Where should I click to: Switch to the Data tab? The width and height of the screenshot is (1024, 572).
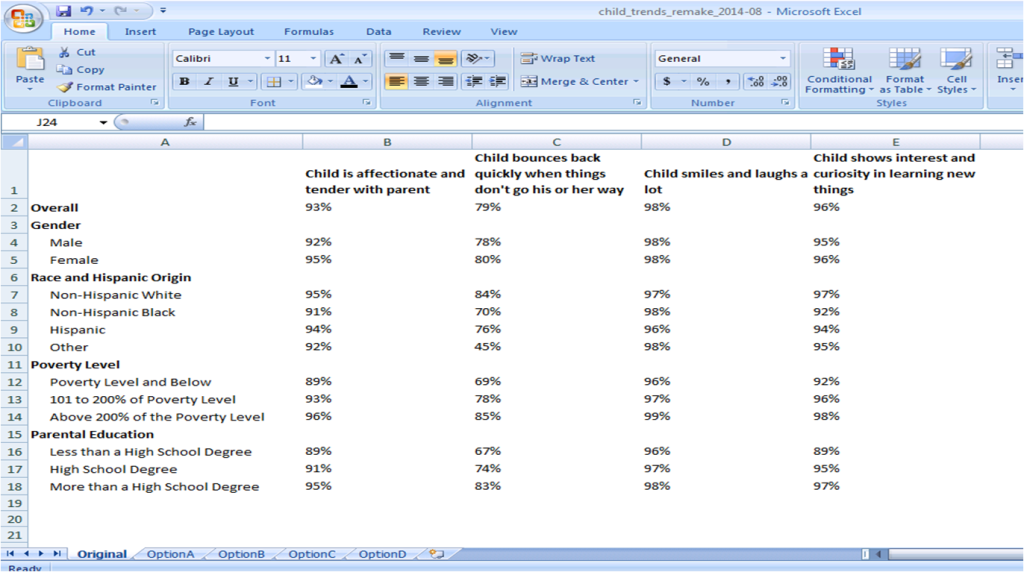tap(379, 31)
